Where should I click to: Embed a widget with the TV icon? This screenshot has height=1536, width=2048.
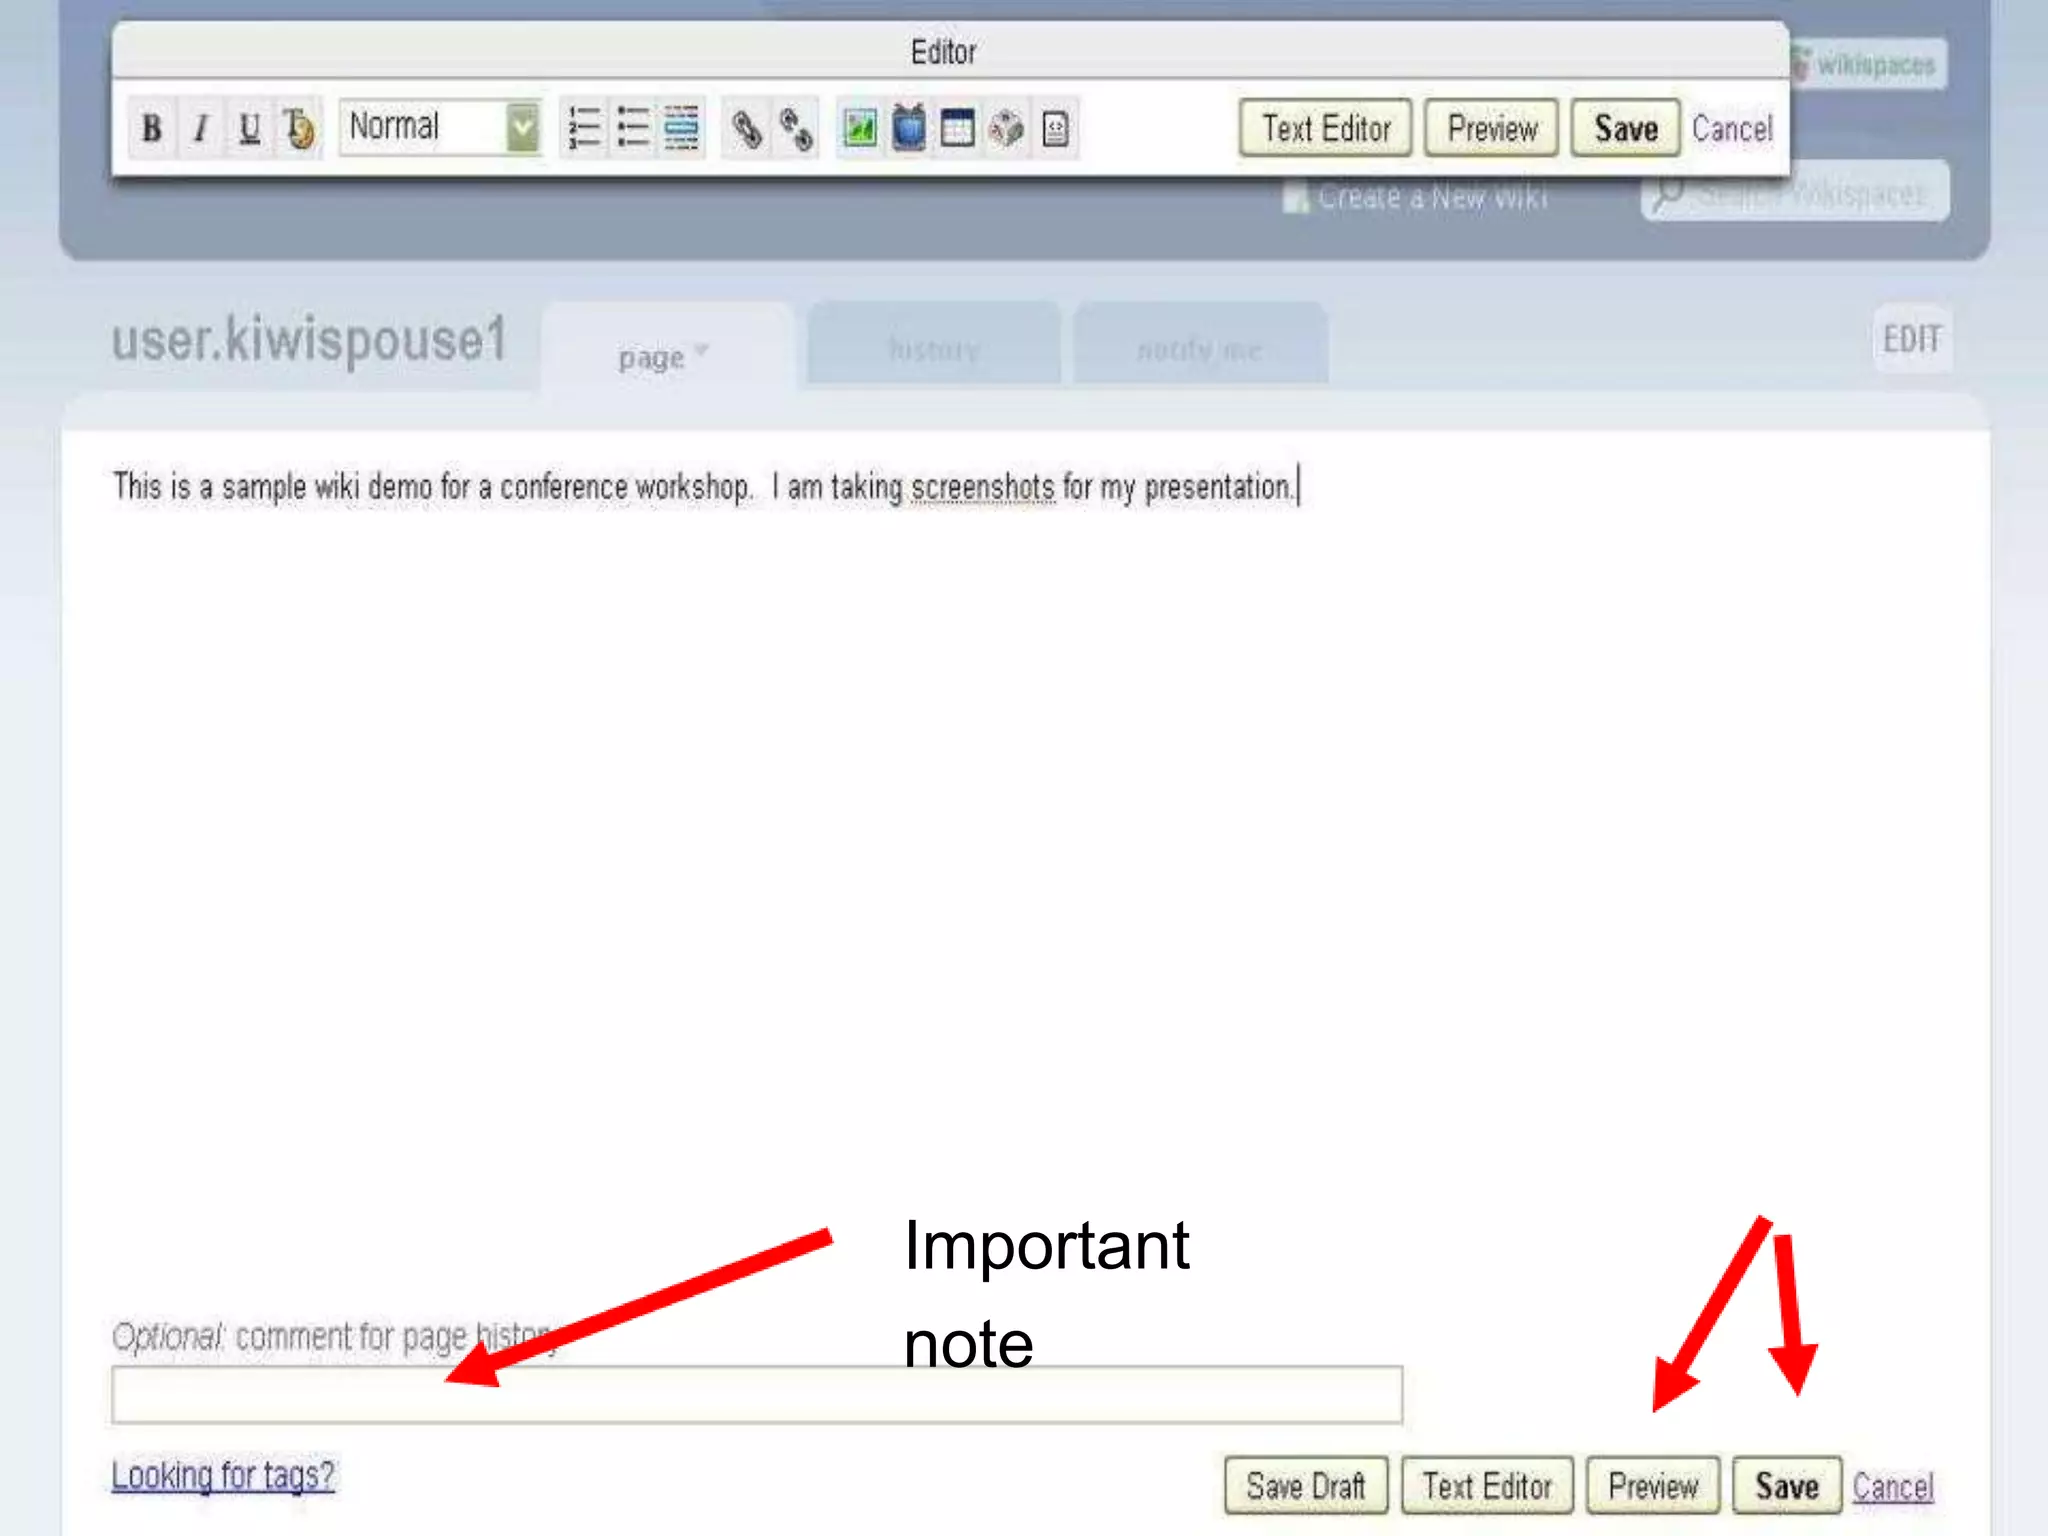pyautogui.click(x=909, y=128)
